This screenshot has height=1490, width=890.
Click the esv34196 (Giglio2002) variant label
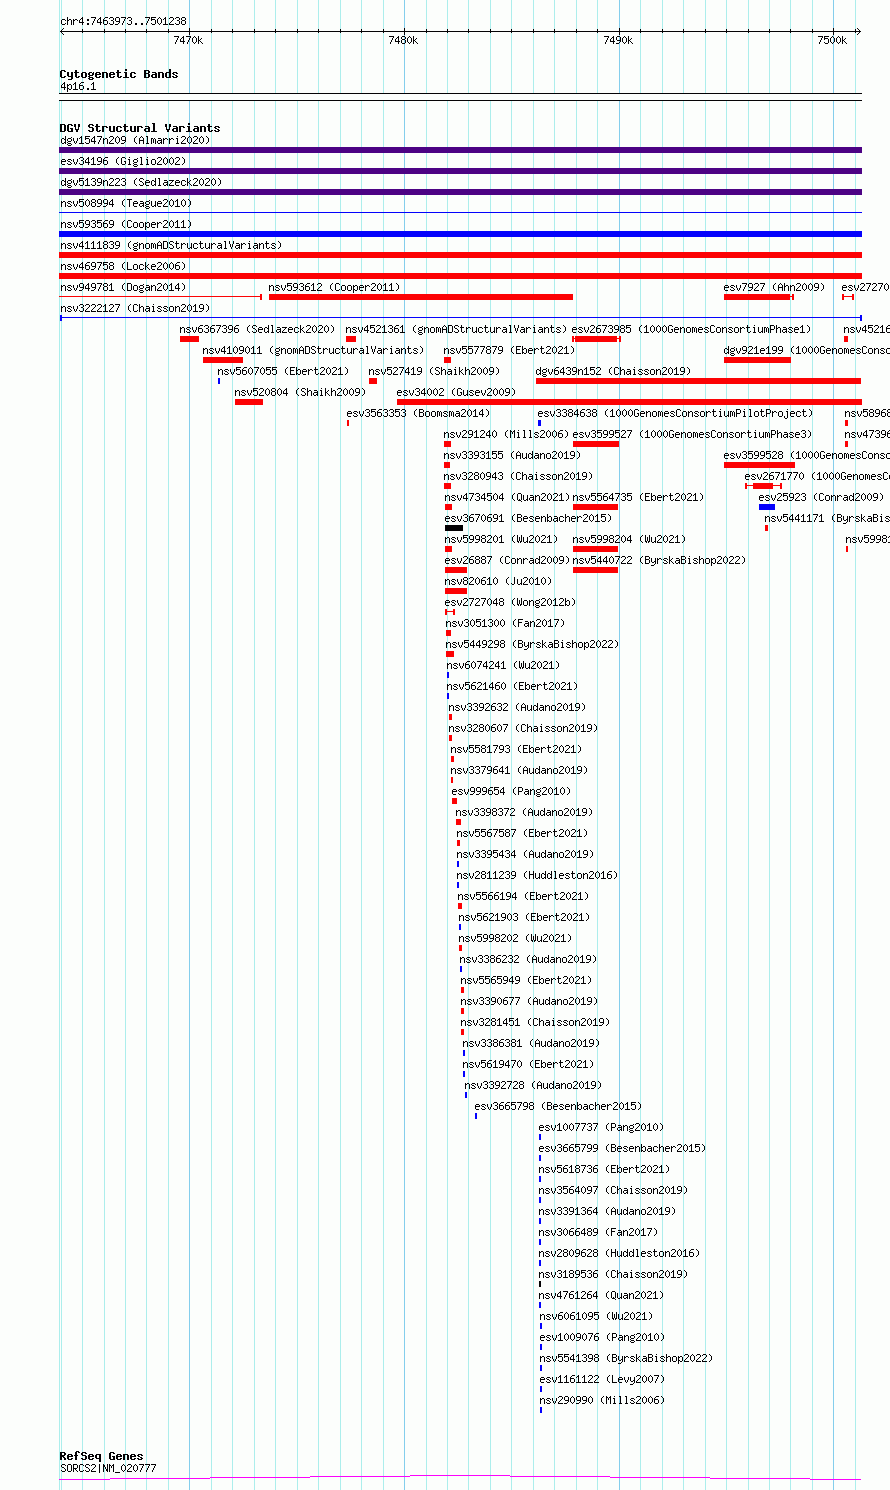[x=123, y=161]
